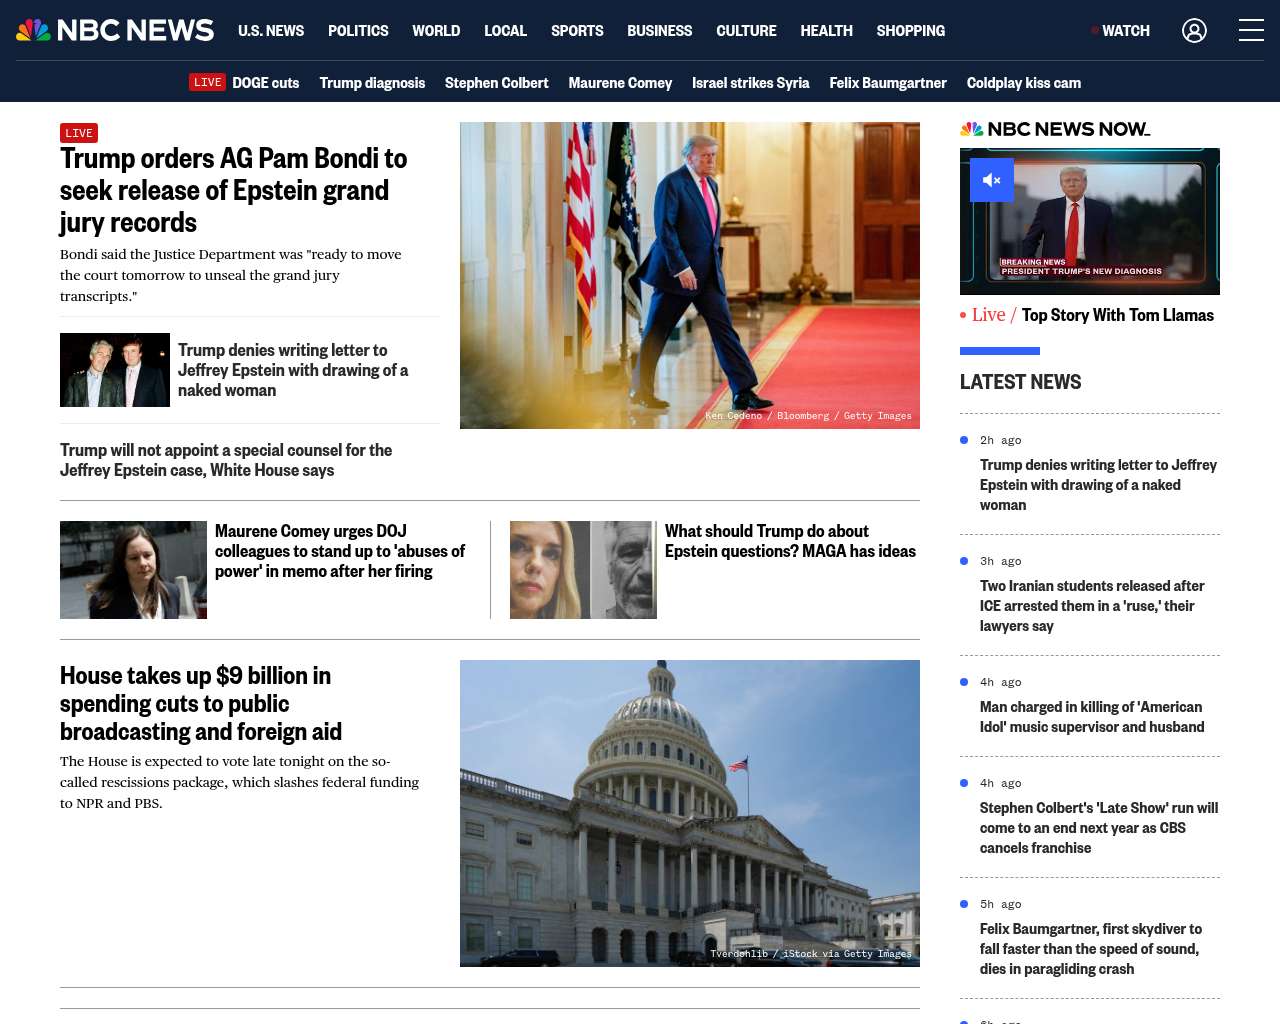Open story on Trump denying Epstein letter in main column
Screen dimensions: 1280x1024
pos(293,370)
